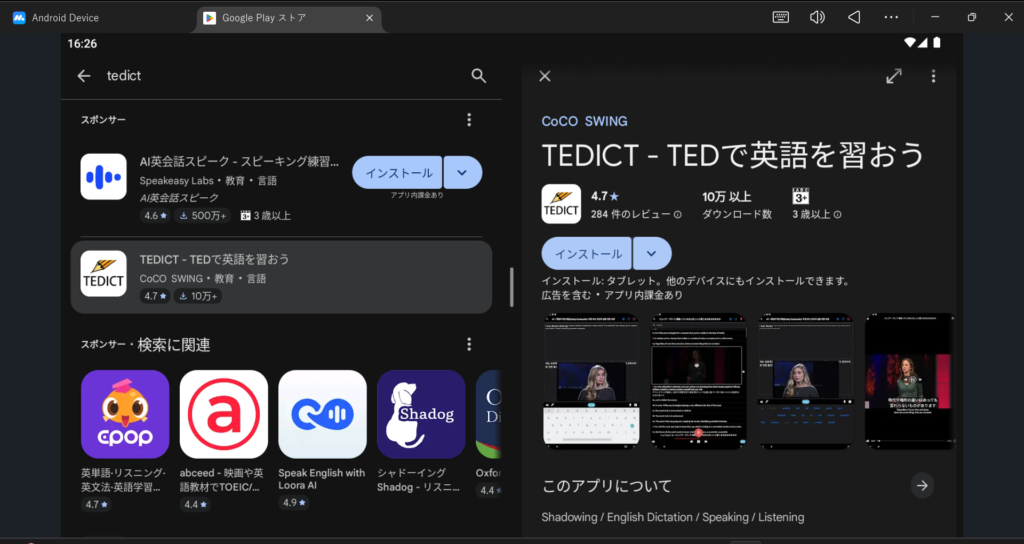Expand TEDICT install options dropdown arrow
Image resolution: width=1024 pixels, height=544 pixels.
click(652, 253)
